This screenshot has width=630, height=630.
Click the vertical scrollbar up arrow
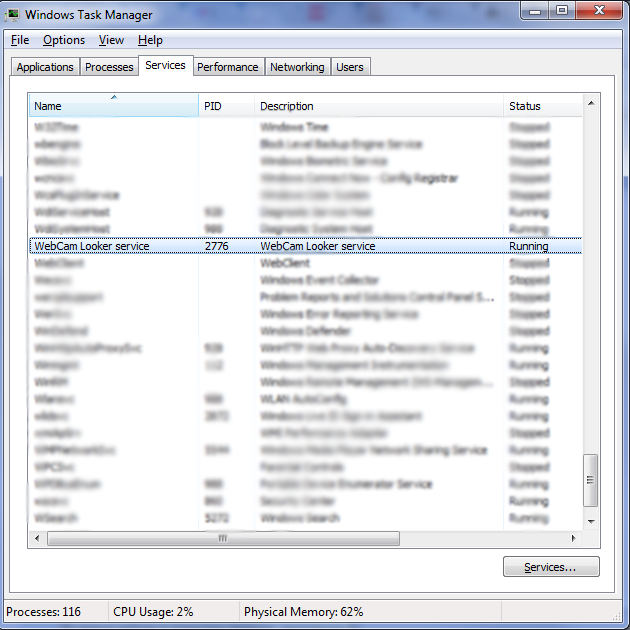coord(591,104)
